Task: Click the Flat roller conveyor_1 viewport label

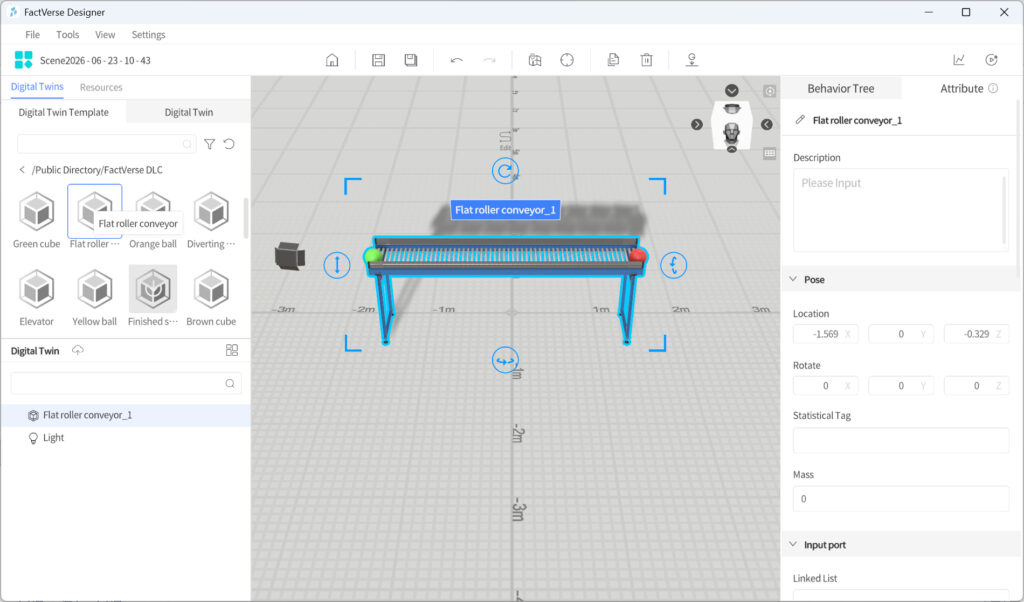Action: pos(505,210)
